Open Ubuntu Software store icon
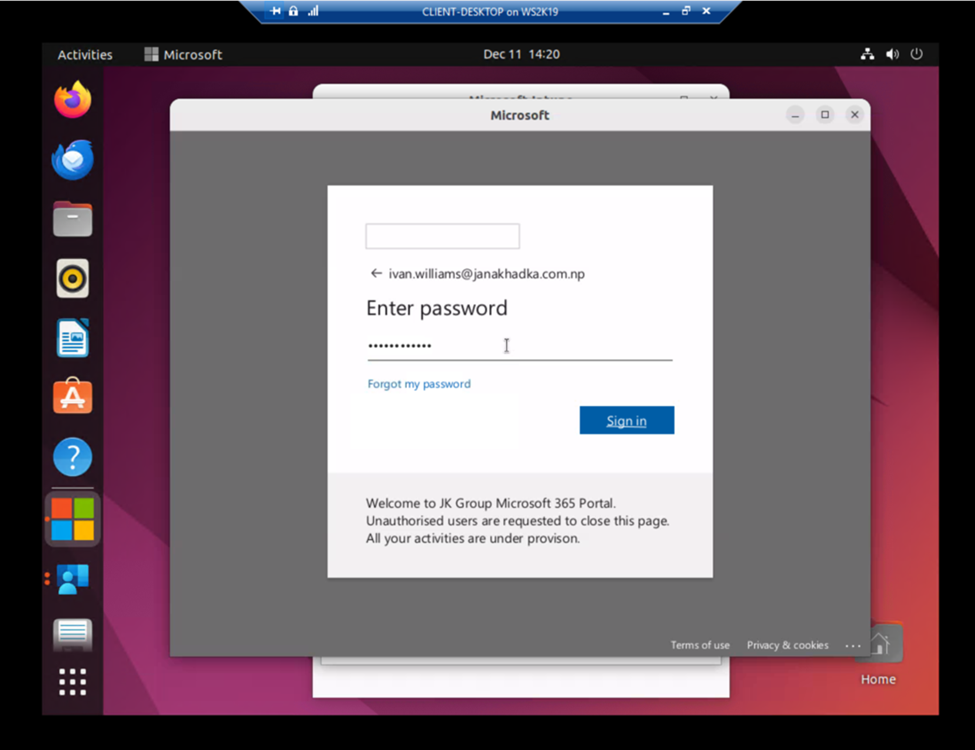Viewport: 975px width, 750px height. point(73,396)
